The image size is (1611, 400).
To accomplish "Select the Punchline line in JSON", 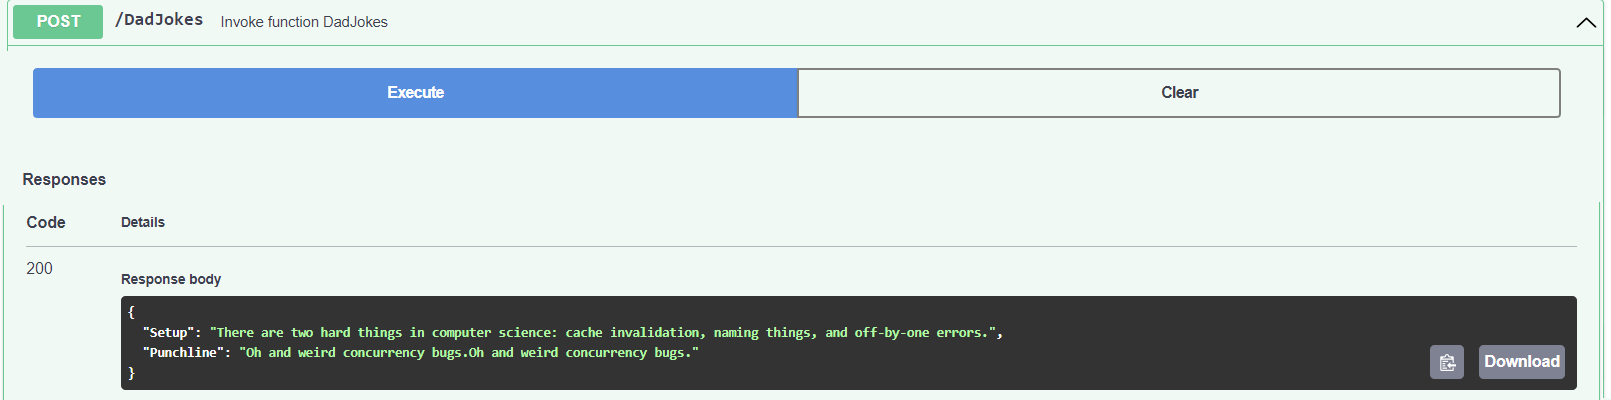I will [421, 352].
